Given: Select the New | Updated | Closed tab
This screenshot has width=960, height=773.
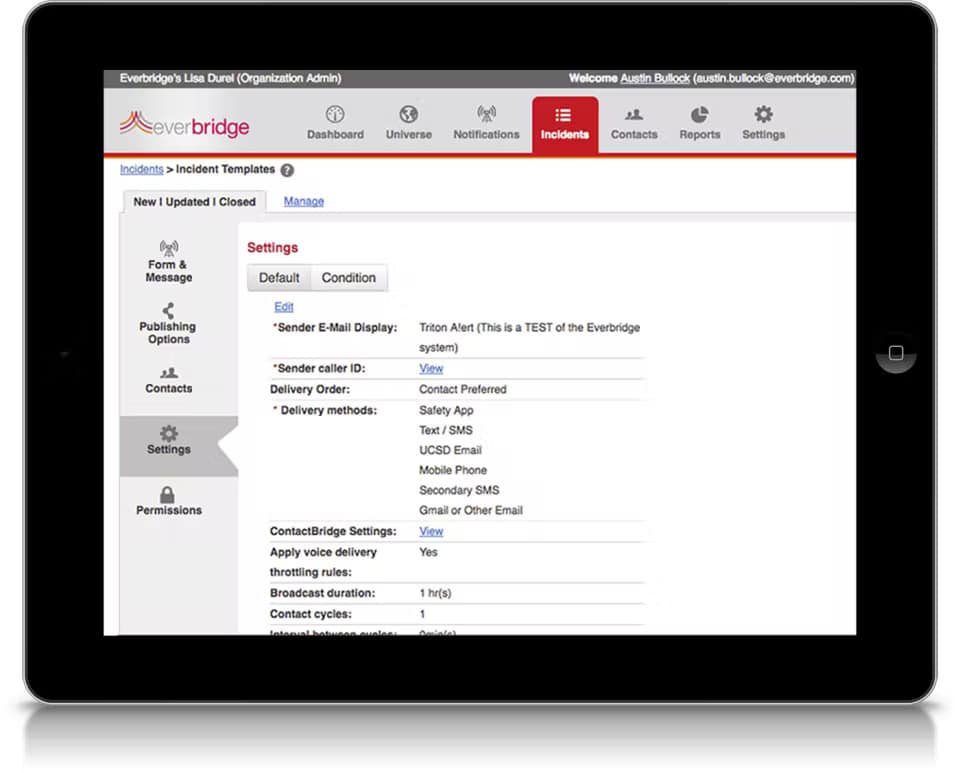Looking at the screenshot, I should click(194, 201).
